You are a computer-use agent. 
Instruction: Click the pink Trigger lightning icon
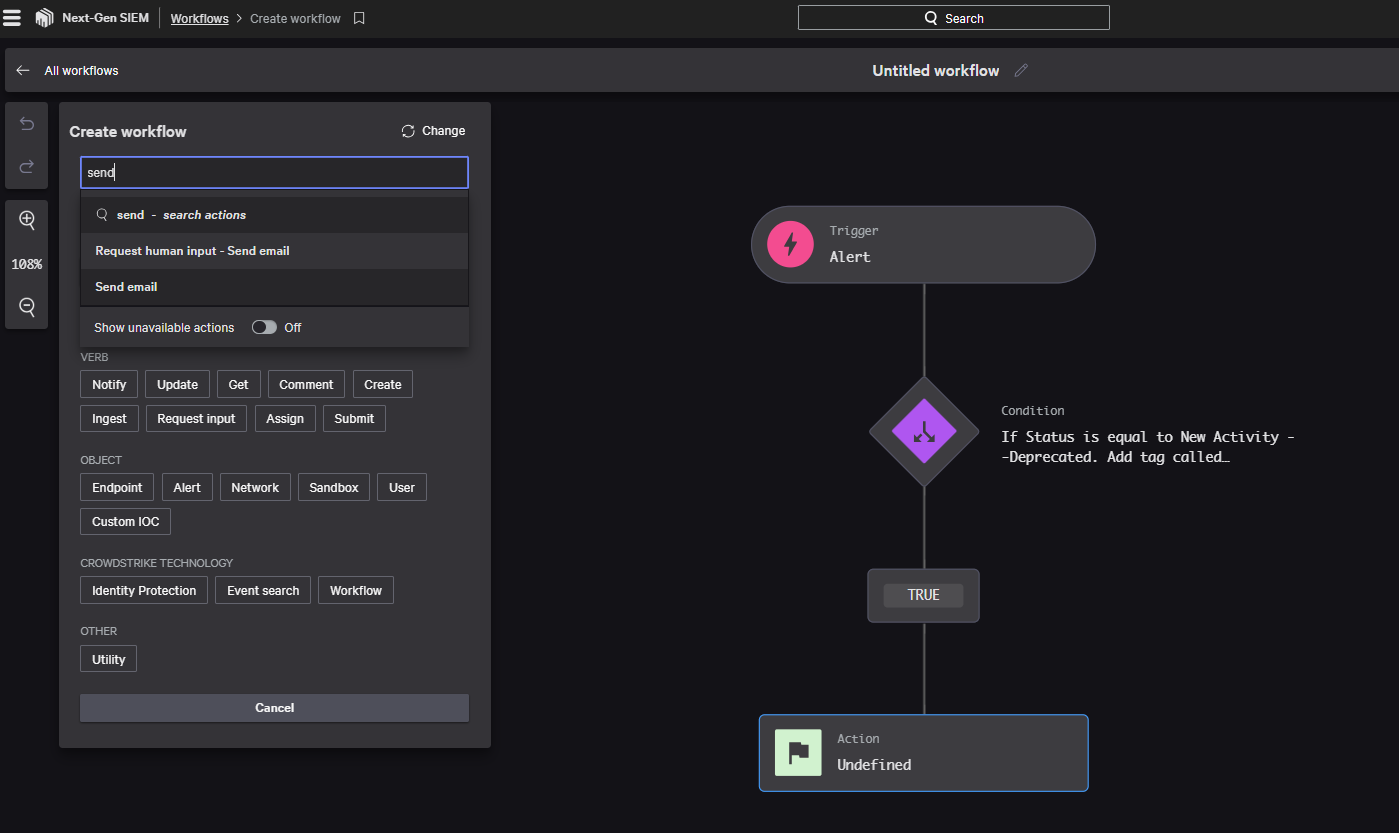pos(790,244)
